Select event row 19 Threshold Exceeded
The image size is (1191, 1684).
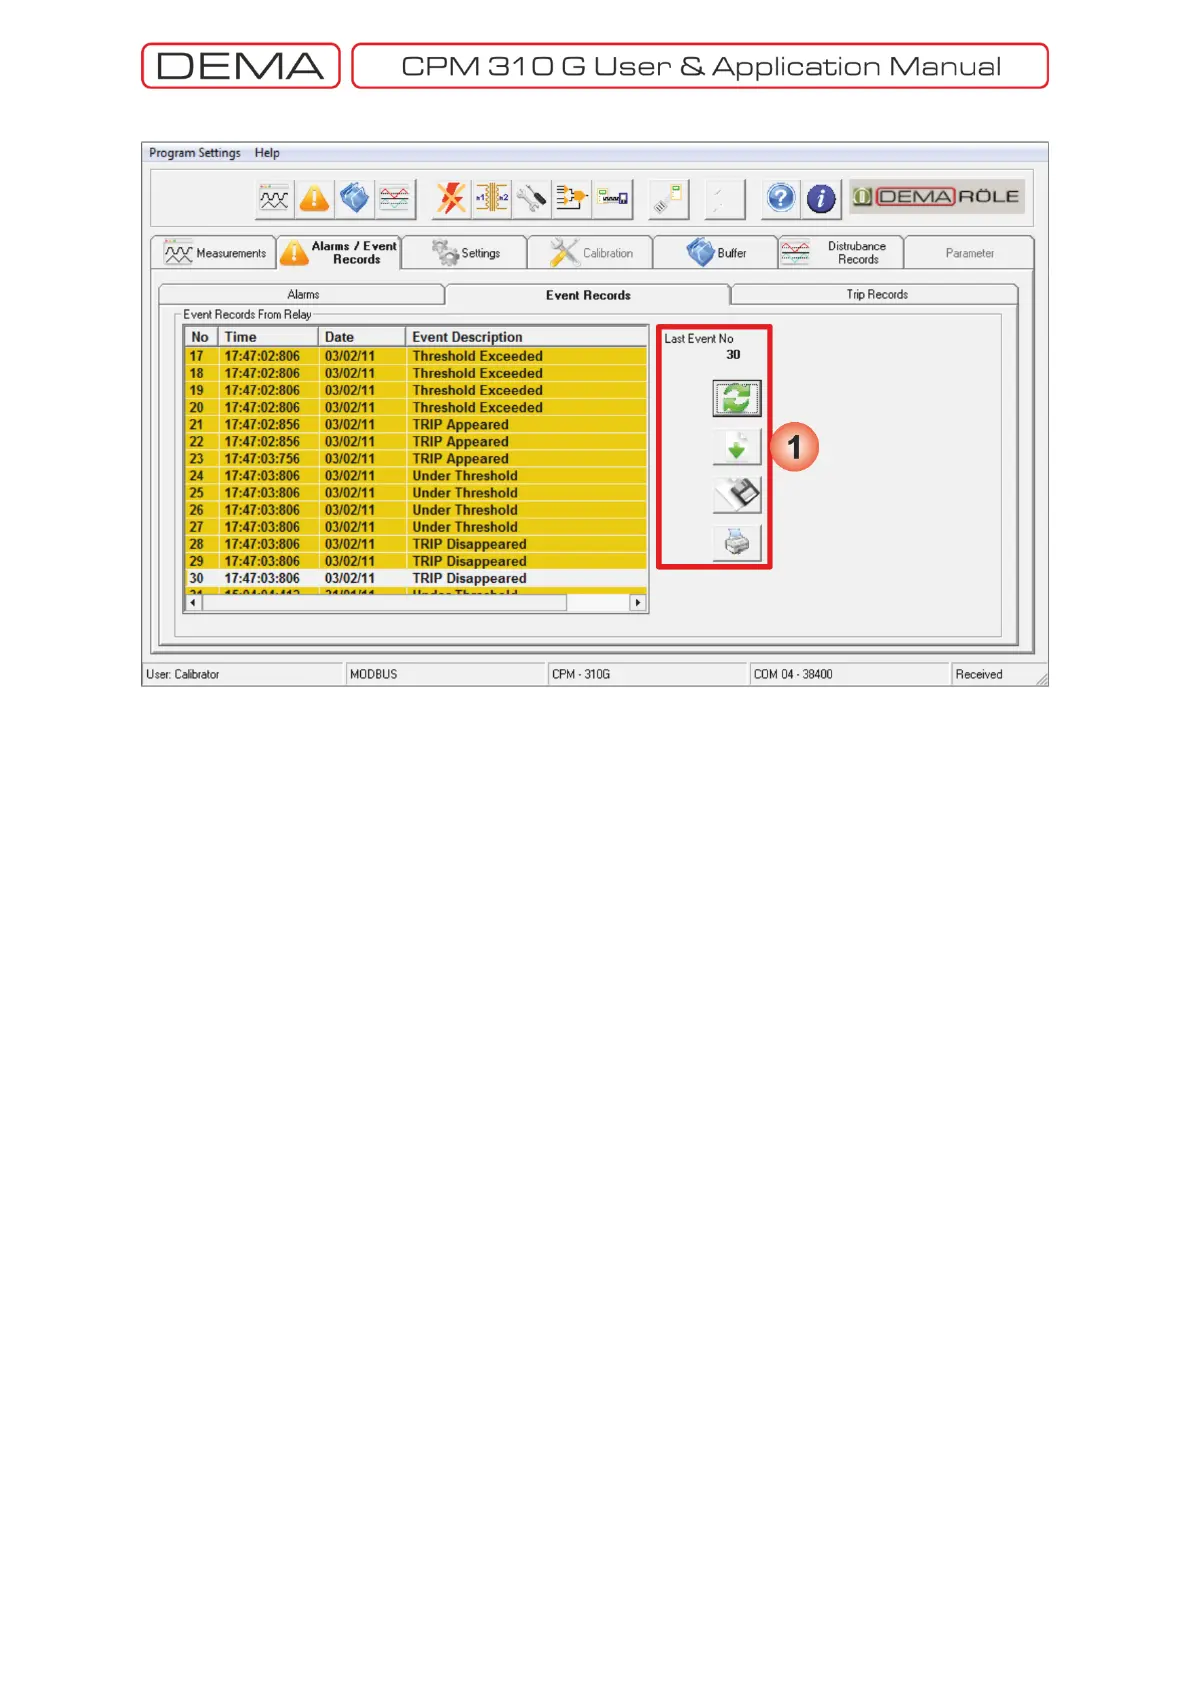click(416, 390)
